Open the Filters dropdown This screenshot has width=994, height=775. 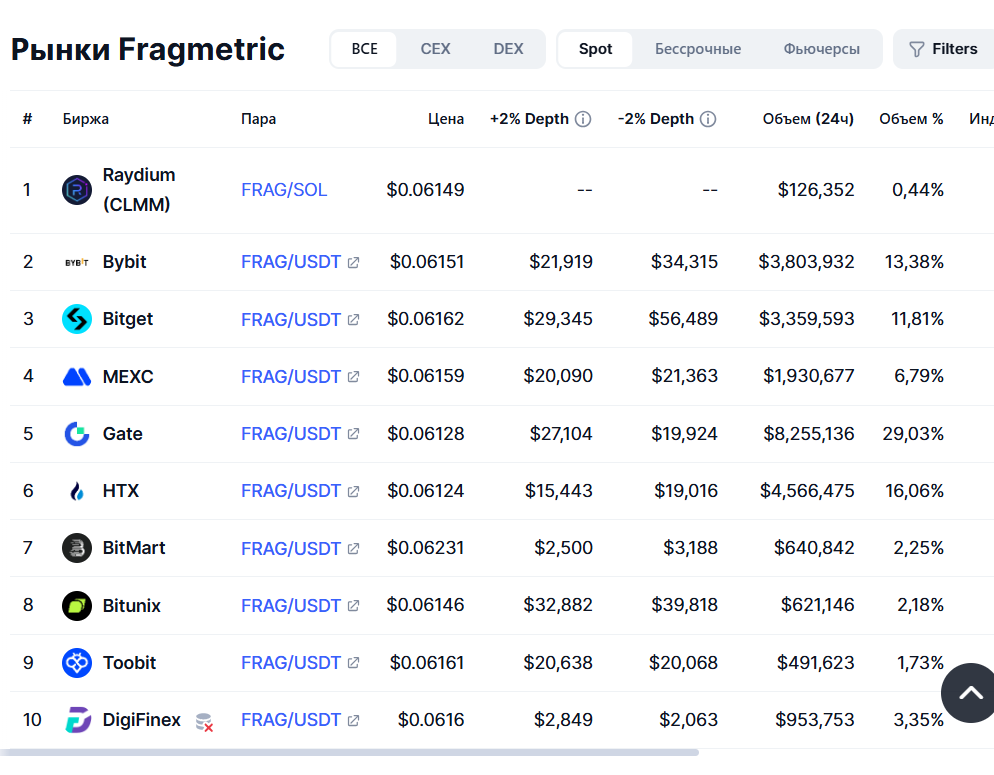[943, 49]
